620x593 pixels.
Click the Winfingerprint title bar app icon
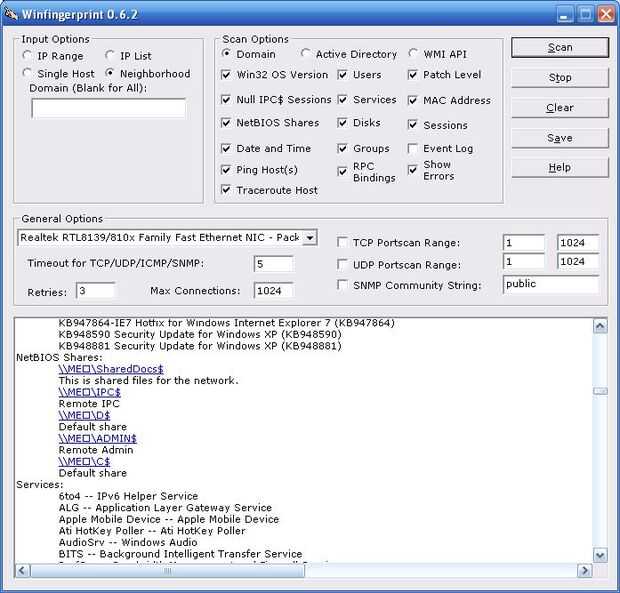11,14
